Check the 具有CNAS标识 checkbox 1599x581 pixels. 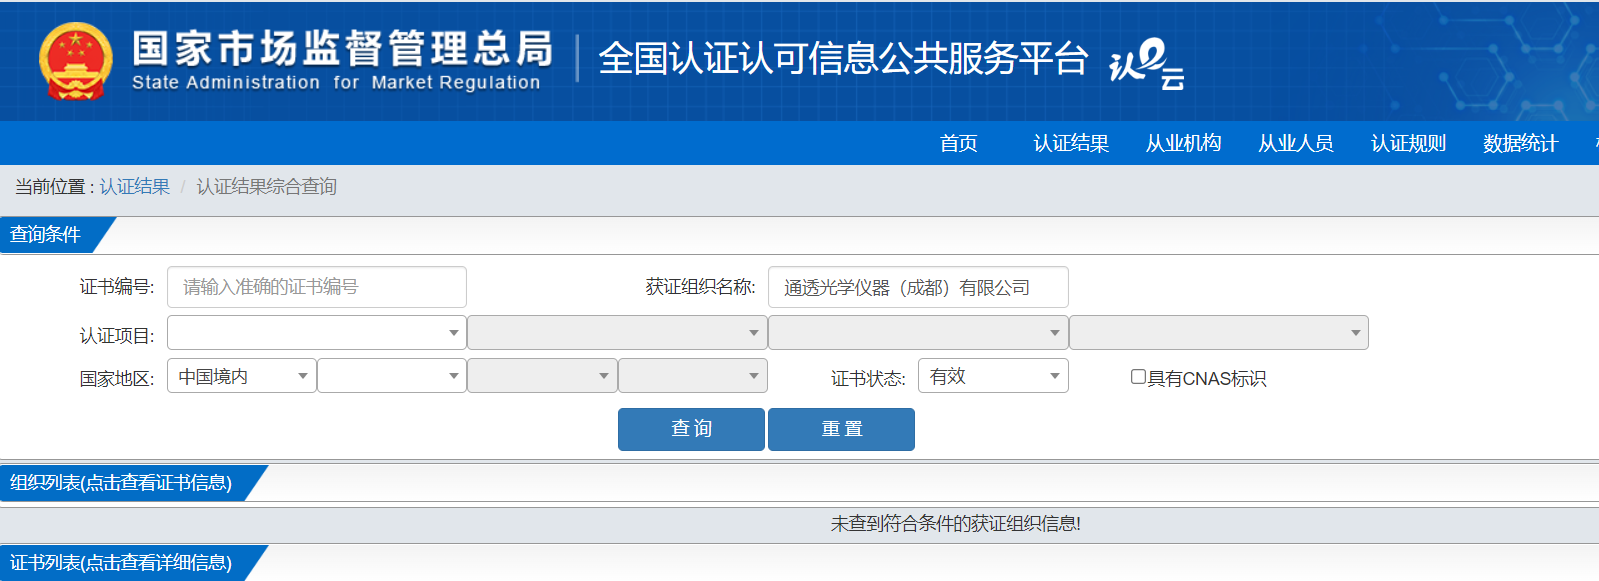click(x=1138, y=377)
